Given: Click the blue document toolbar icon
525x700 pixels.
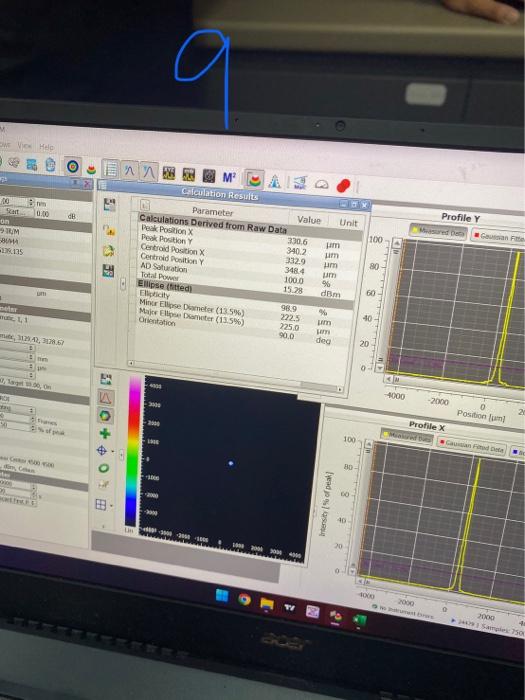Looking at the screenshot, I should pos(50,165).
